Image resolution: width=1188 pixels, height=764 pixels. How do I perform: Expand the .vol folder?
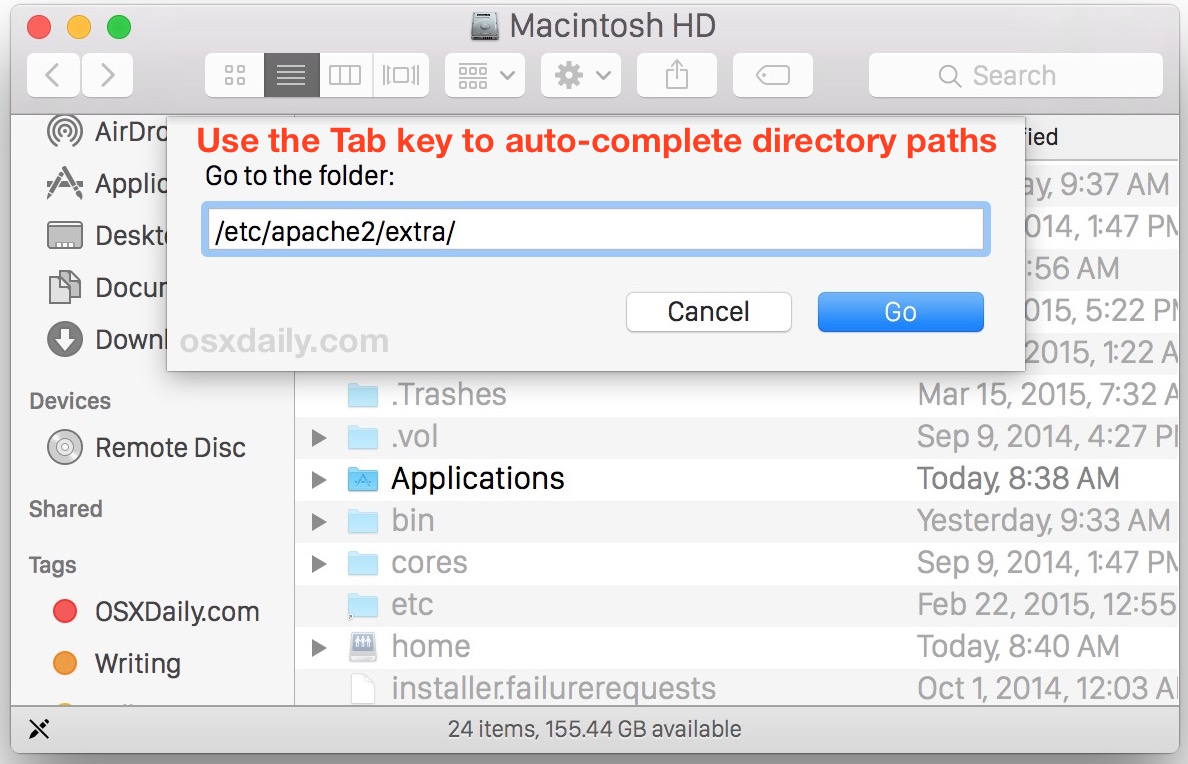click(x=319, y=437)
